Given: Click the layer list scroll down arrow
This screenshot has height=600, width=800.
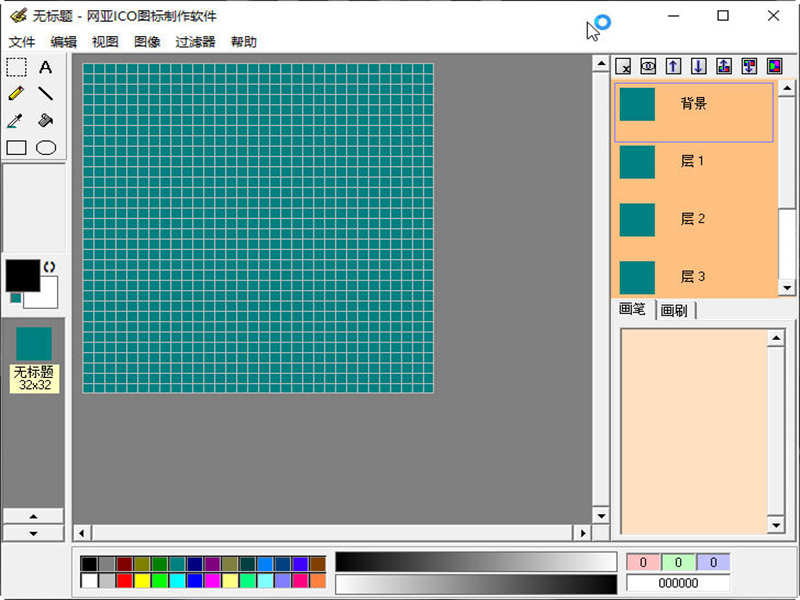Looking at the screenshot, I should coord(787,288).
